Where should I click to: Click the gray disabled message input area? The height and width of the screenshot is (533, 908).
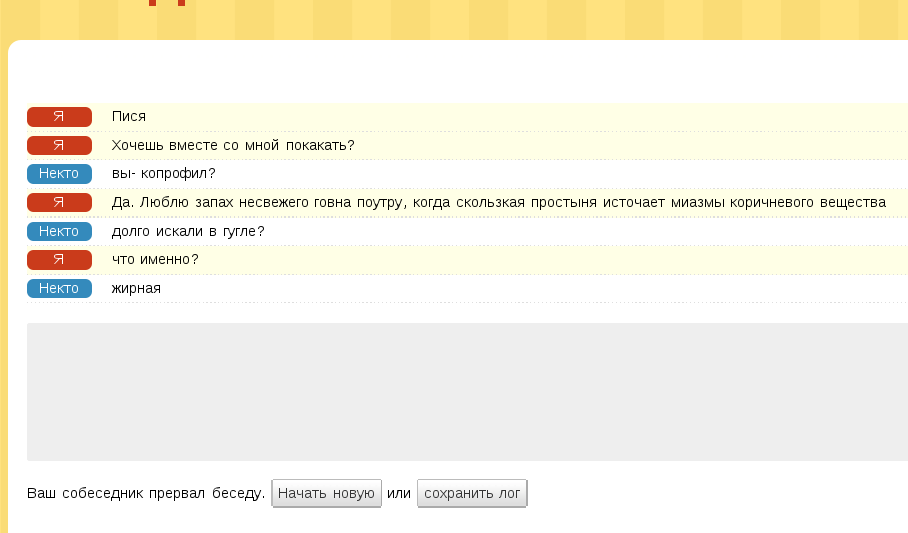coord(467,391)
